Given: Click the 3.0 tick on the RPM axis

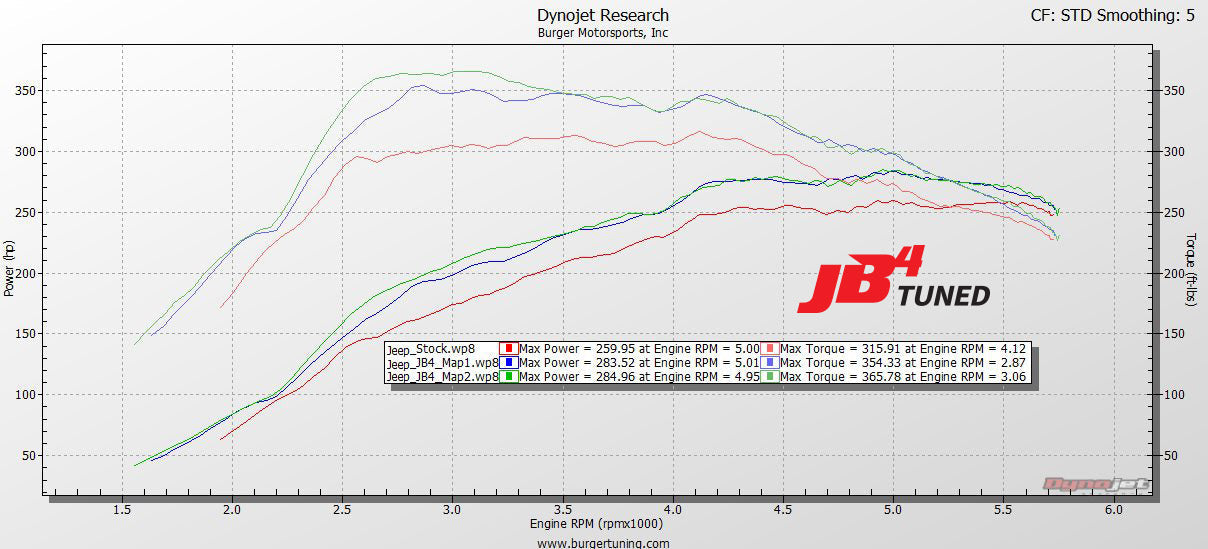Looking at the screenshot, I should tap(453, 509).
